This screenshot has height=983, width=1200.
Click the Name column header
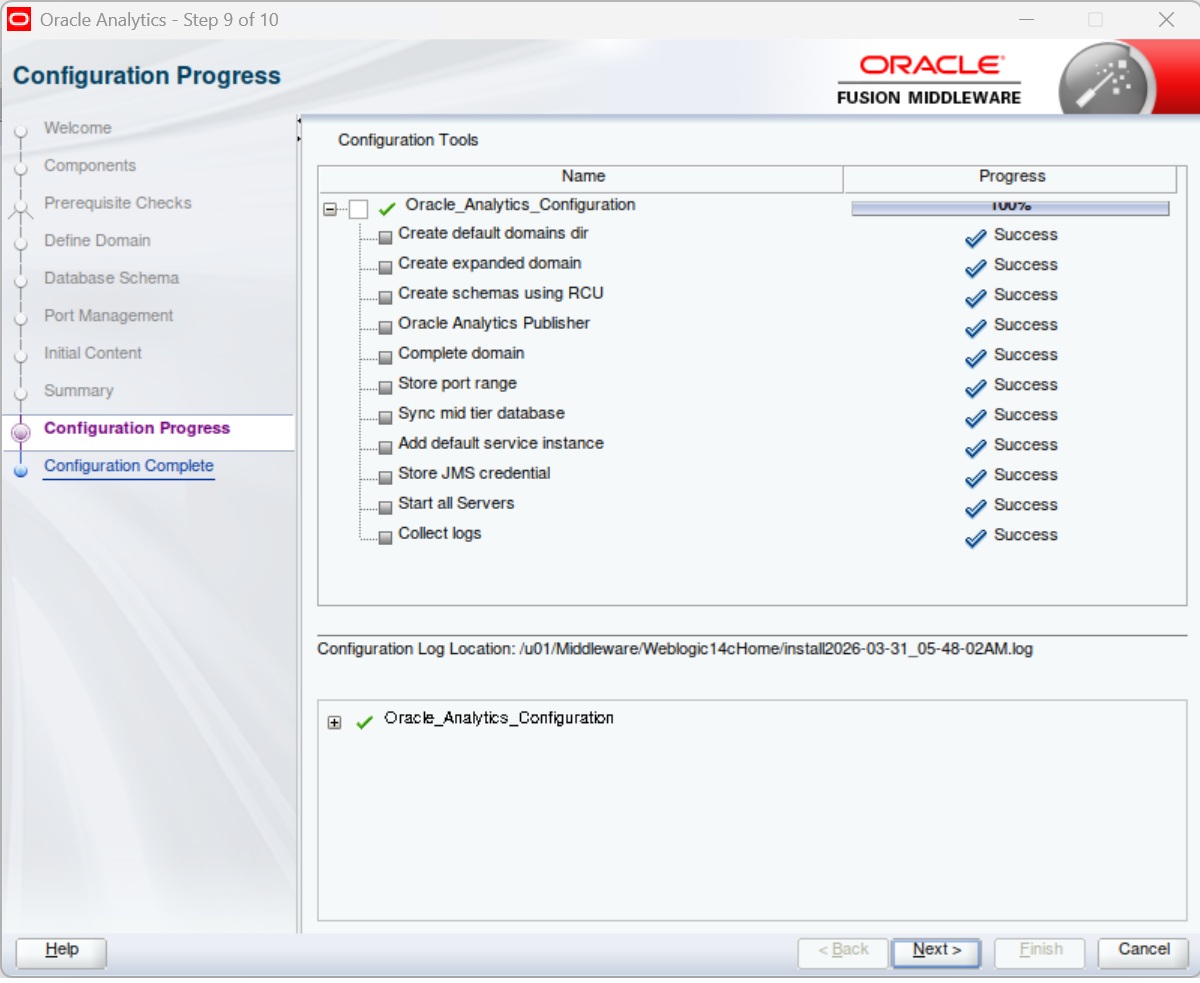(x=582, y=177)
